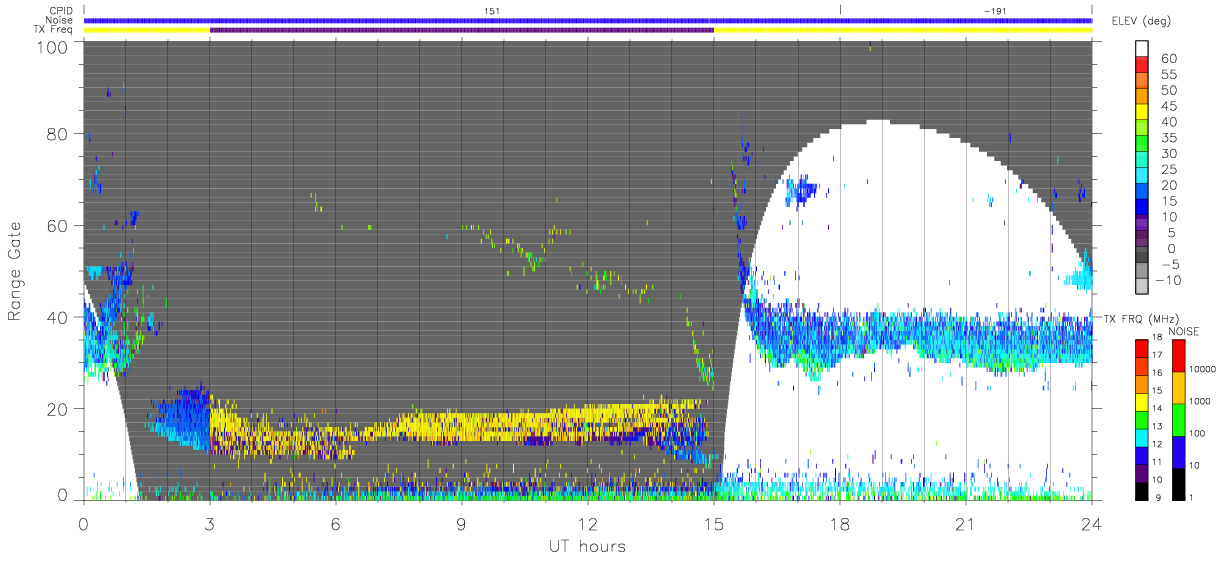The height and width of the screenshot is (567, 1228).
Task: Click the TX Freq row label
Action: coord(53,30)
